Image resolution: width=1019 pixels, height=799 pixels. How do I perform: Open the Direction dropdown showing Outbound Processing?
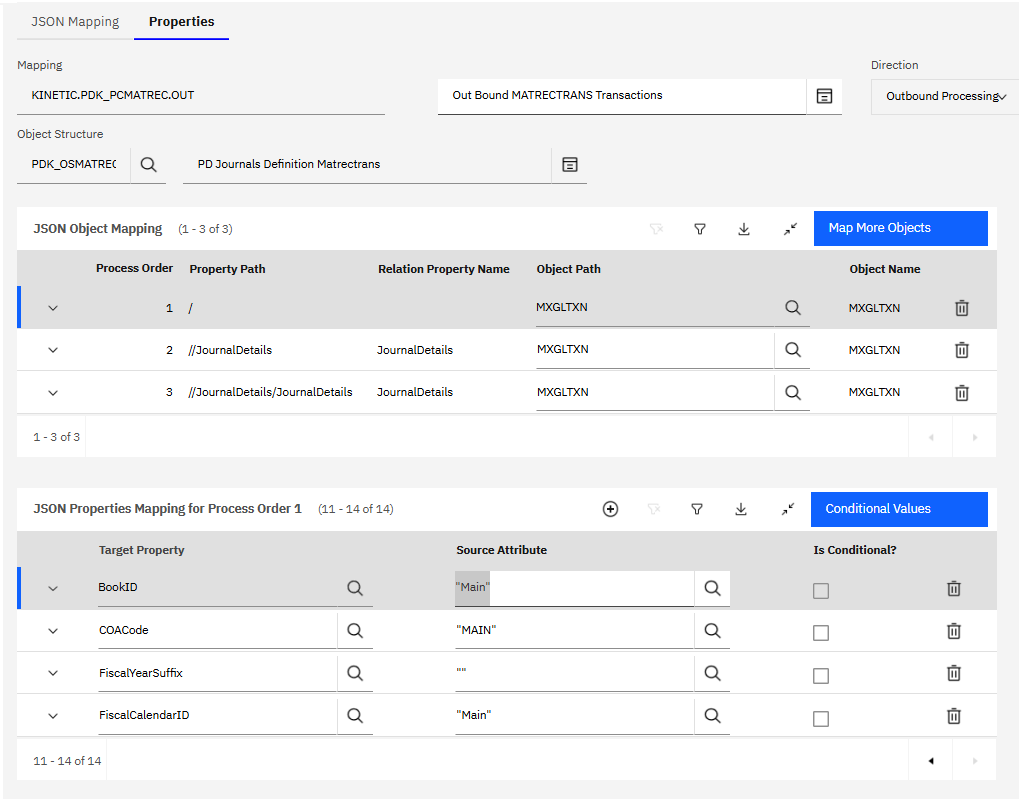(944, 97)
